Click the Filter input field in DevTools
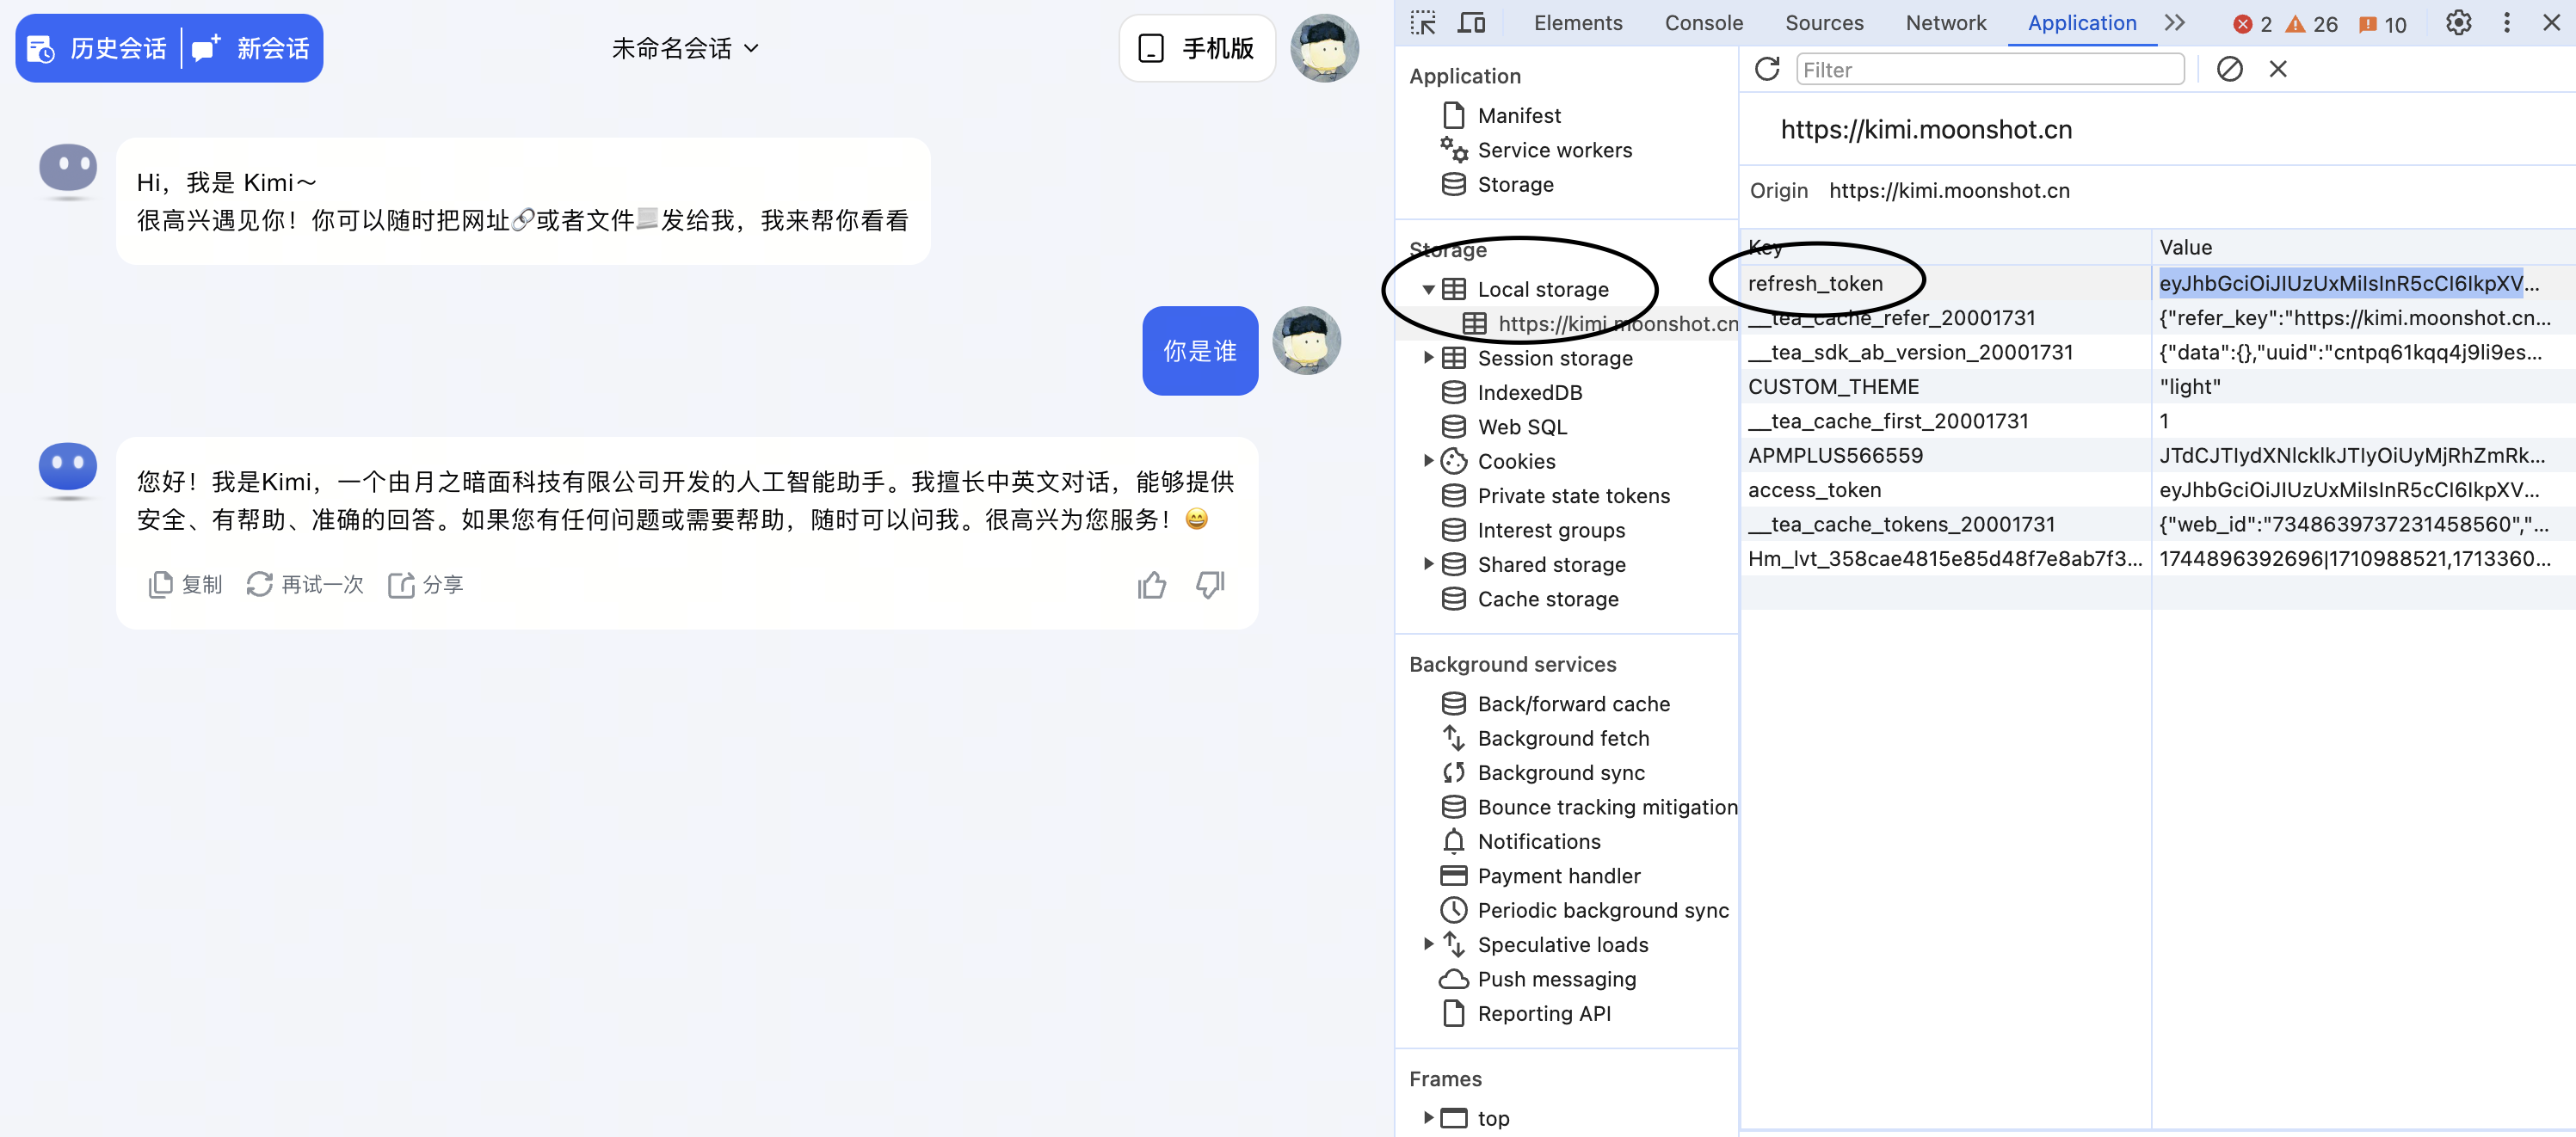The width and height of the screenshot is (2576, 1137). [x=1989, y=69]
